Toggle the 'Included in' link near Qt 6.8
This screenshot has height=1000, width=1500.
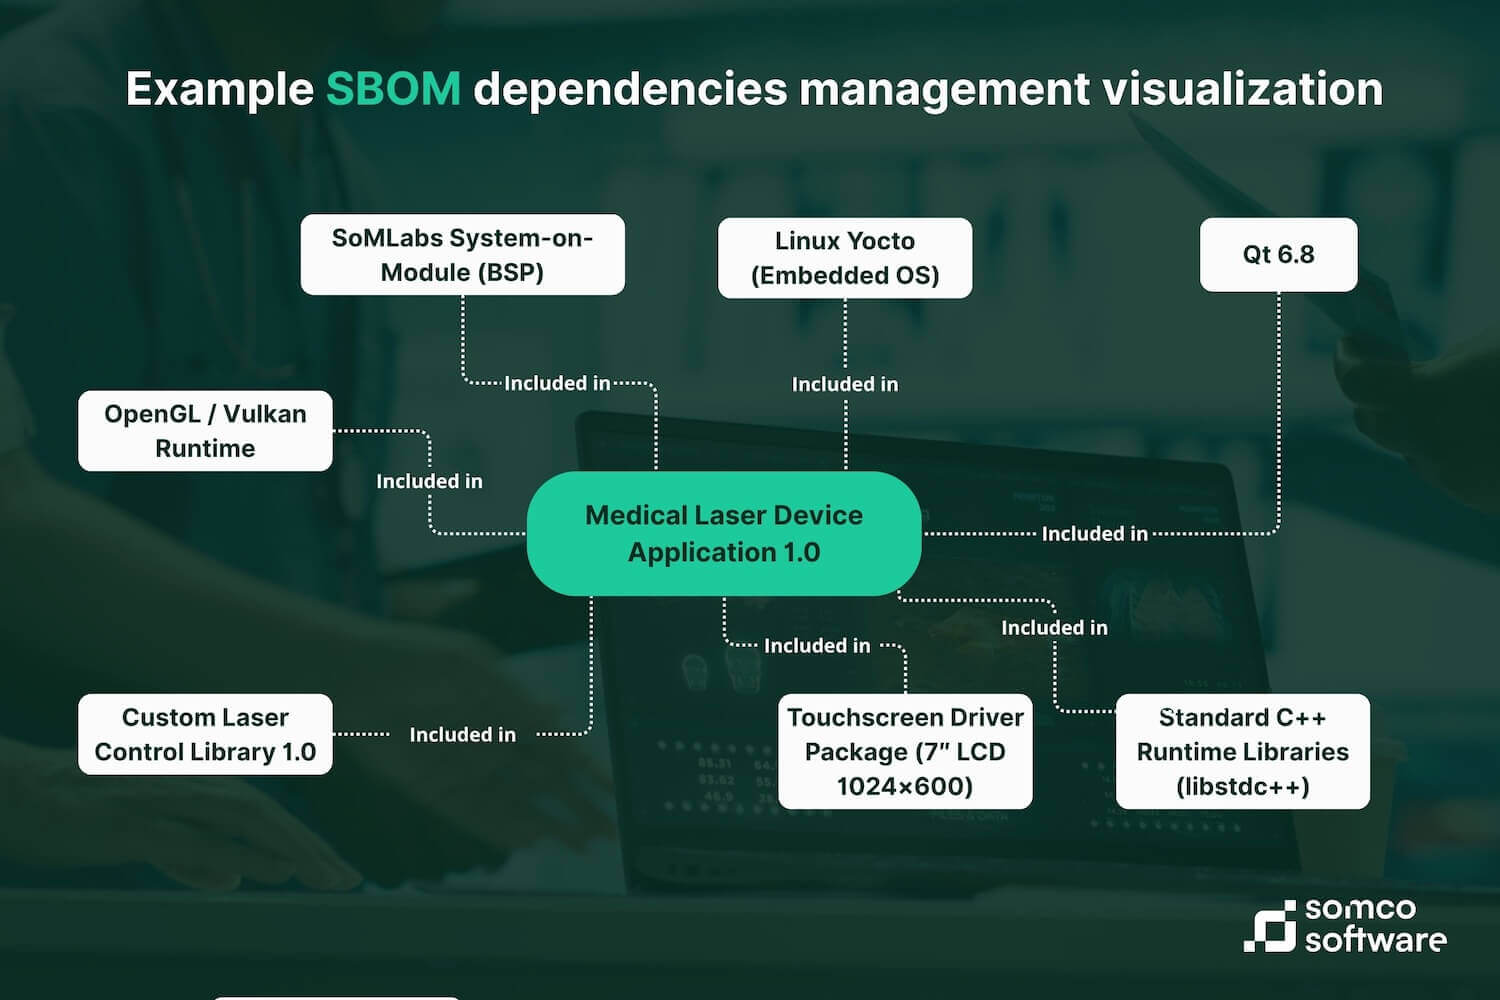1092,534
